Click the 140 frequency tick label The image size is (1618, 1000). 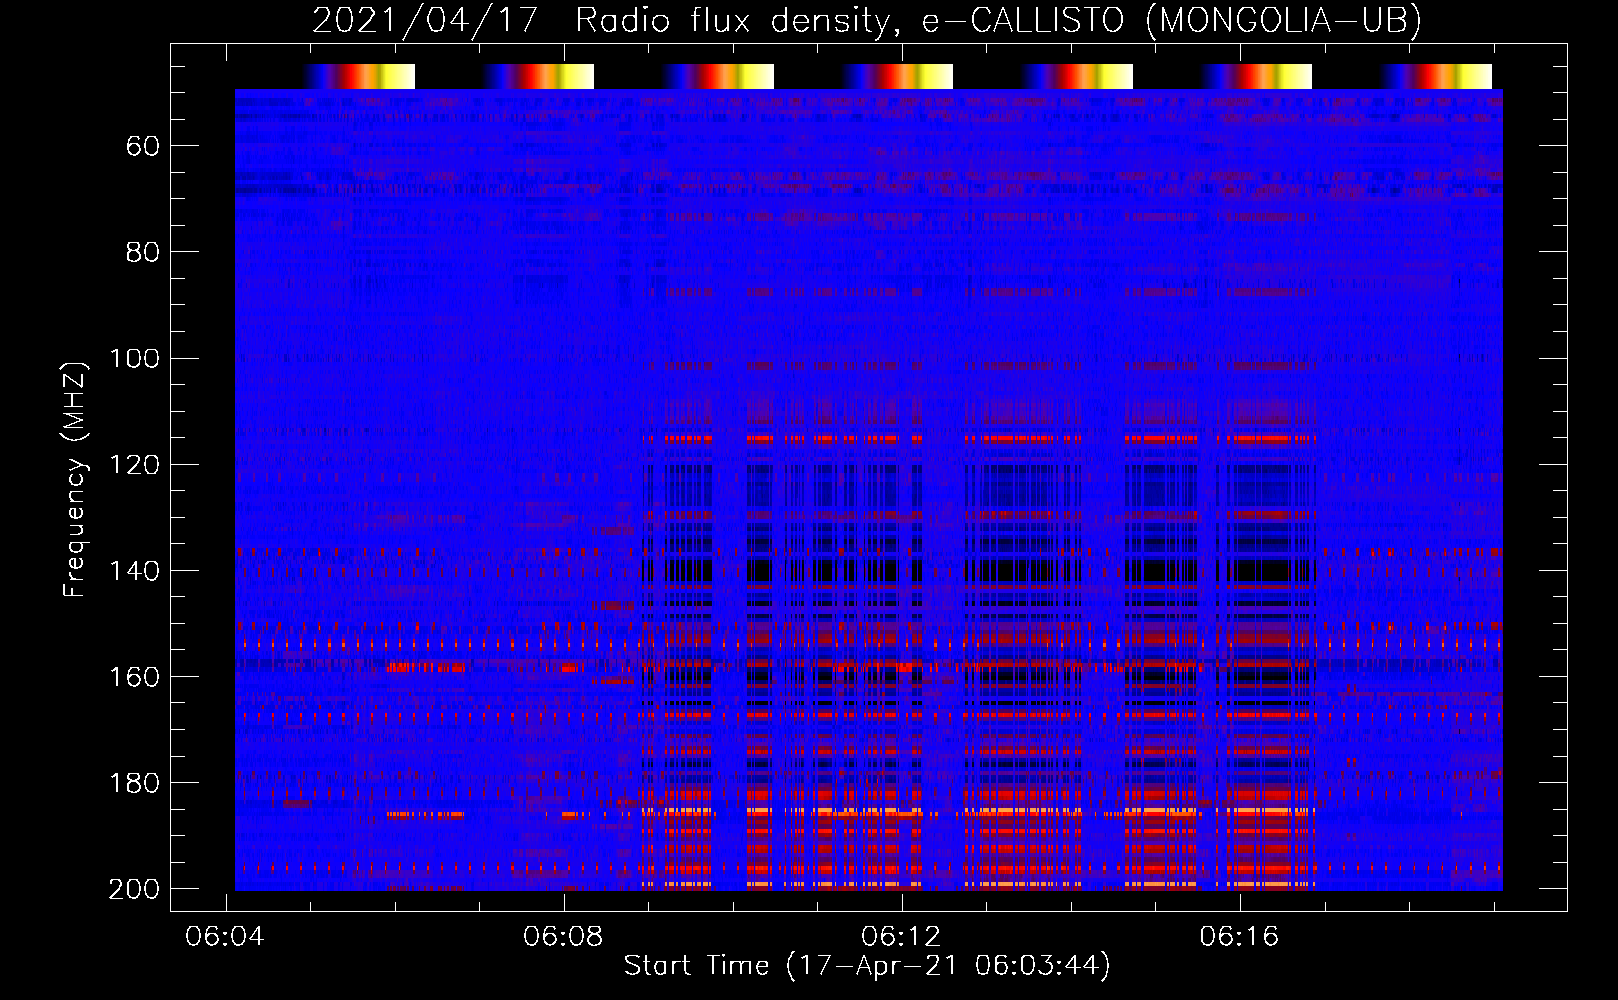point(135,570)
